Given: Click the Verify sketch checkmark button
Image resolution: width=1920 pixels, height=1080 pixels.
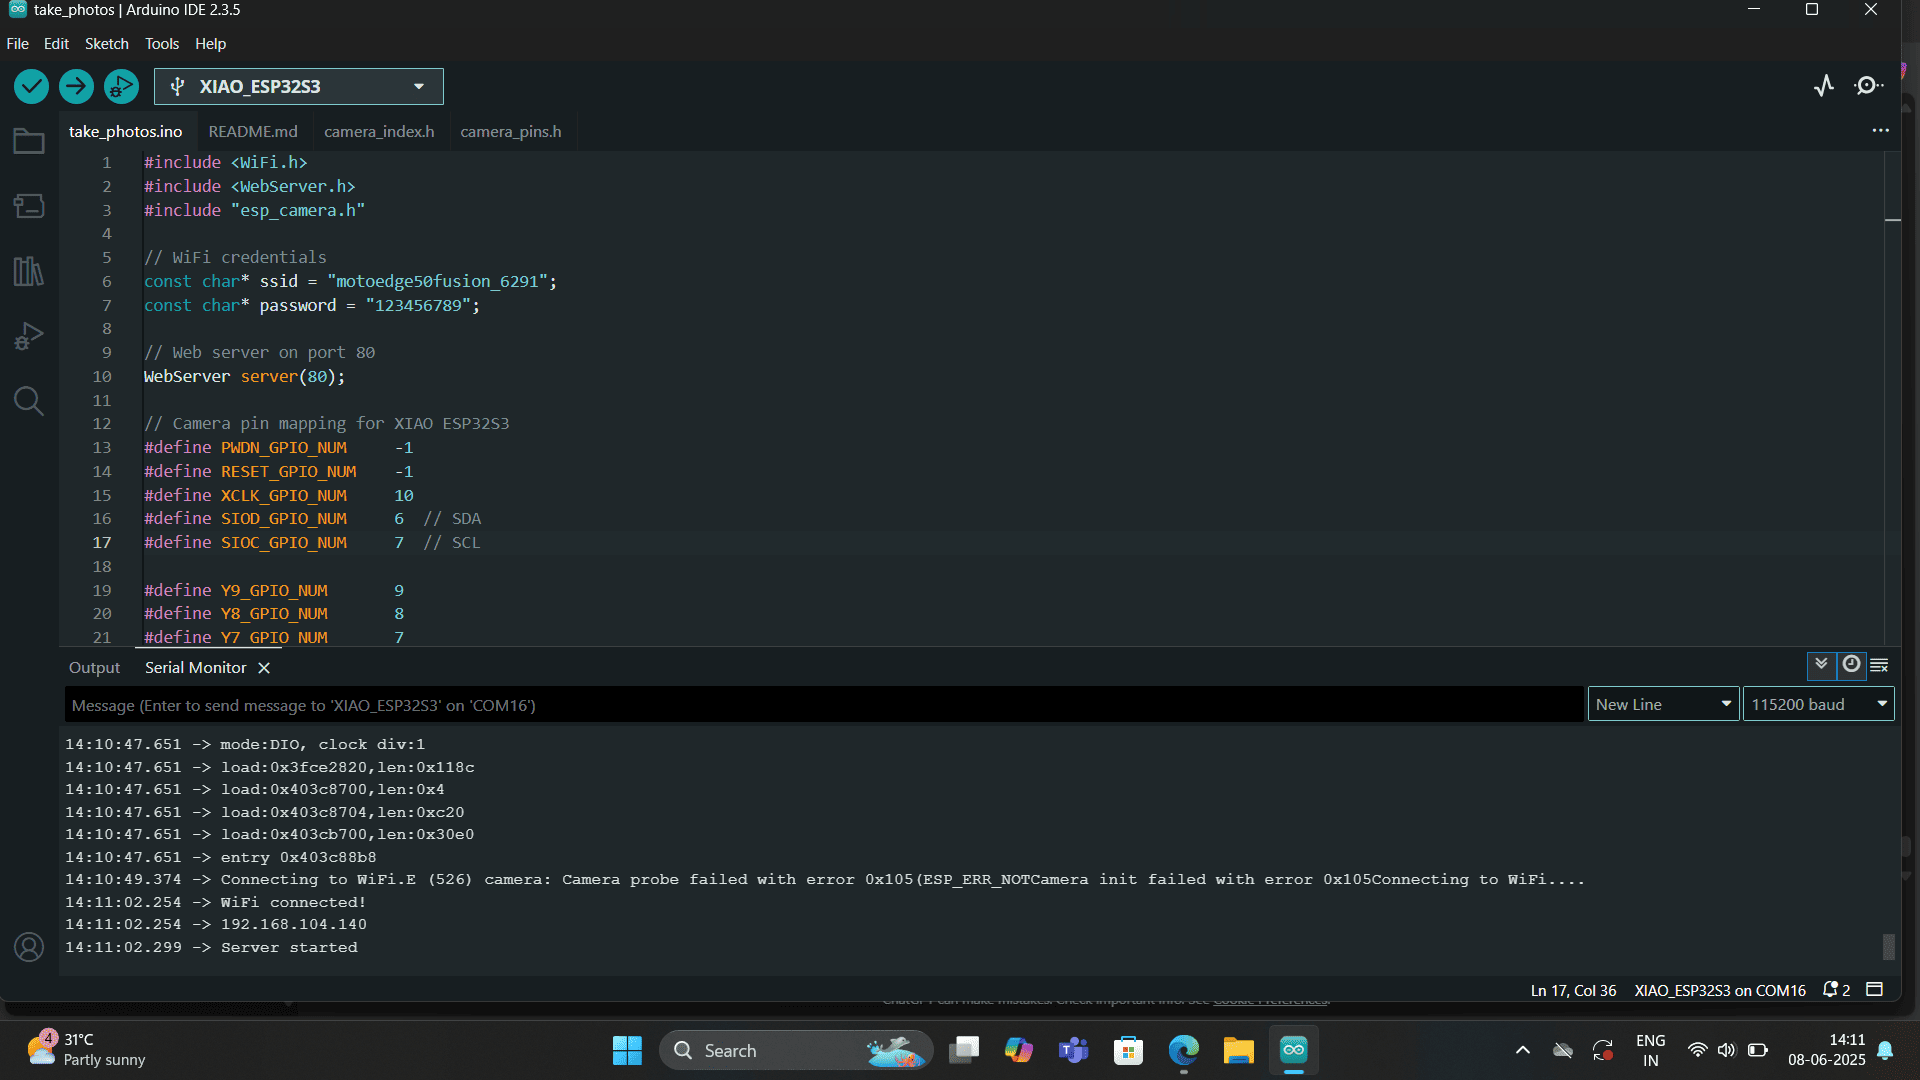Looking at the screenshot, I should click(x=31, y=87).
